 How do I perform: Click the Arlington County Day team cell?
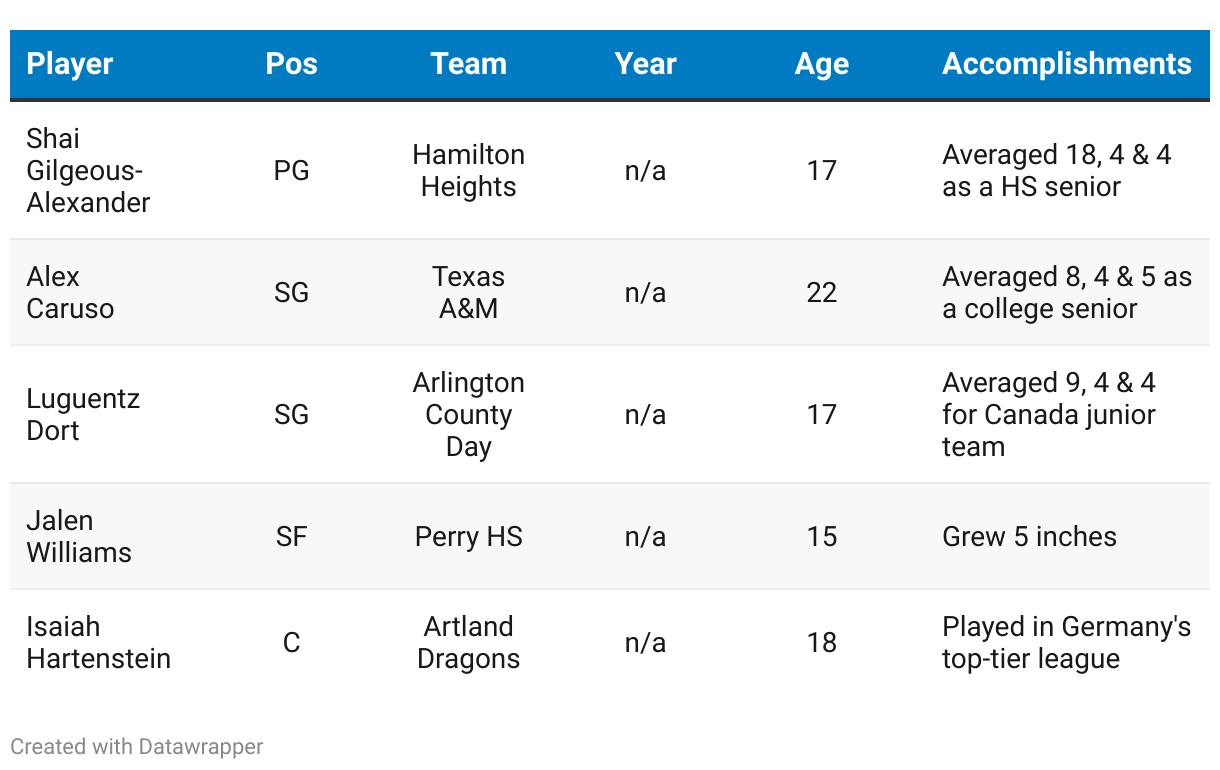[x=468, y=414]
